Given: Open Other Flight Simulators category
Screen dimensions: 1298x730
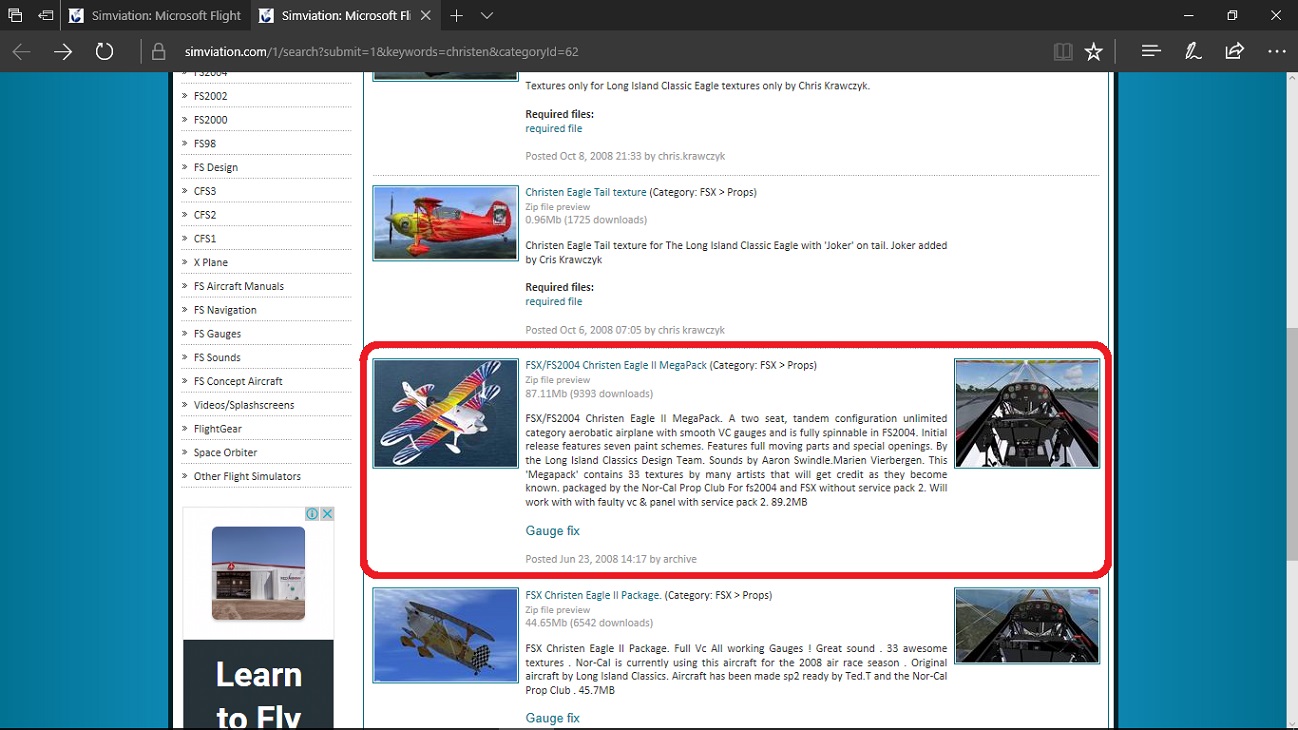Looking at the screenshot, I should [247, 476].
